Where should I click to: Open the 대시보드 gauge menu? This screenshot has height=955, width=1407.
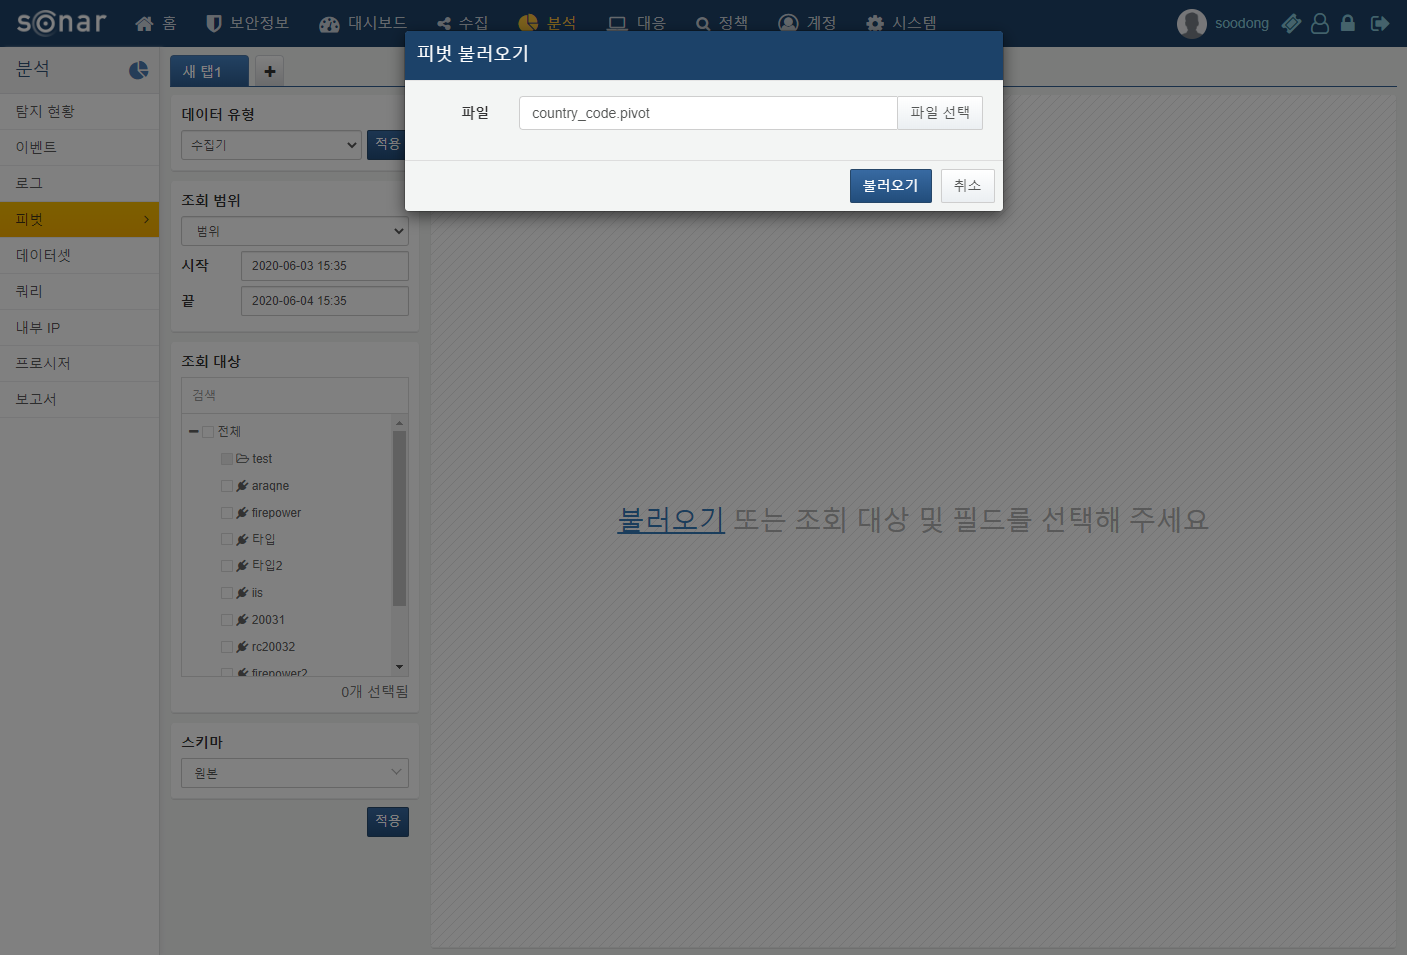tap(363, 23)
